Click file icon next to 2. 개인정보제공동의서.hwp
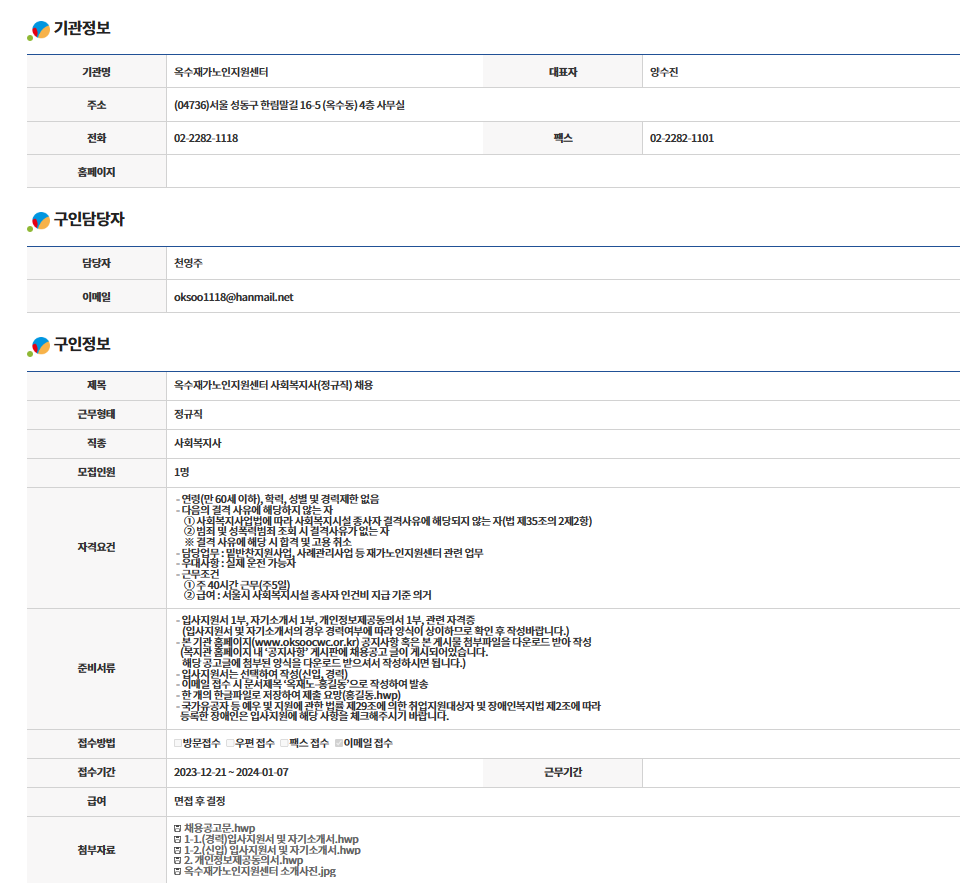The width and height of the screenshot is (976, 883). (178, 861)
